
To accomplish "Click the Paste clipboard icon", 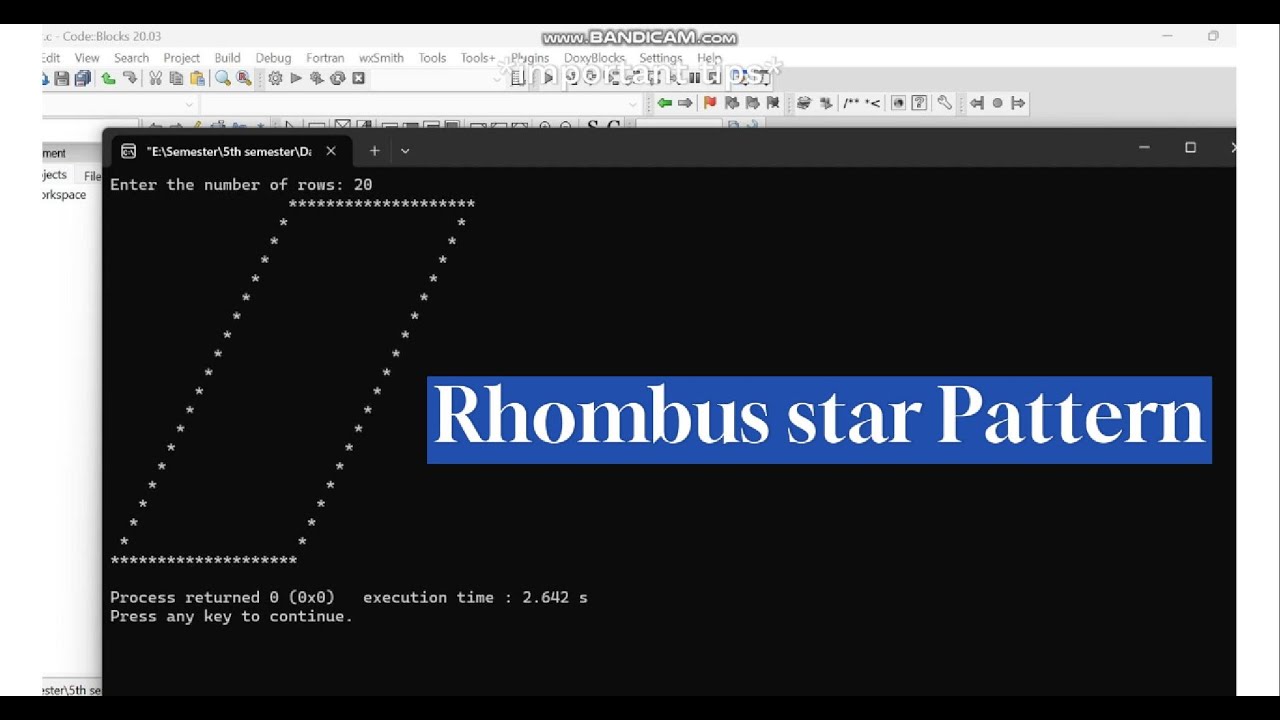I will 197,78.
